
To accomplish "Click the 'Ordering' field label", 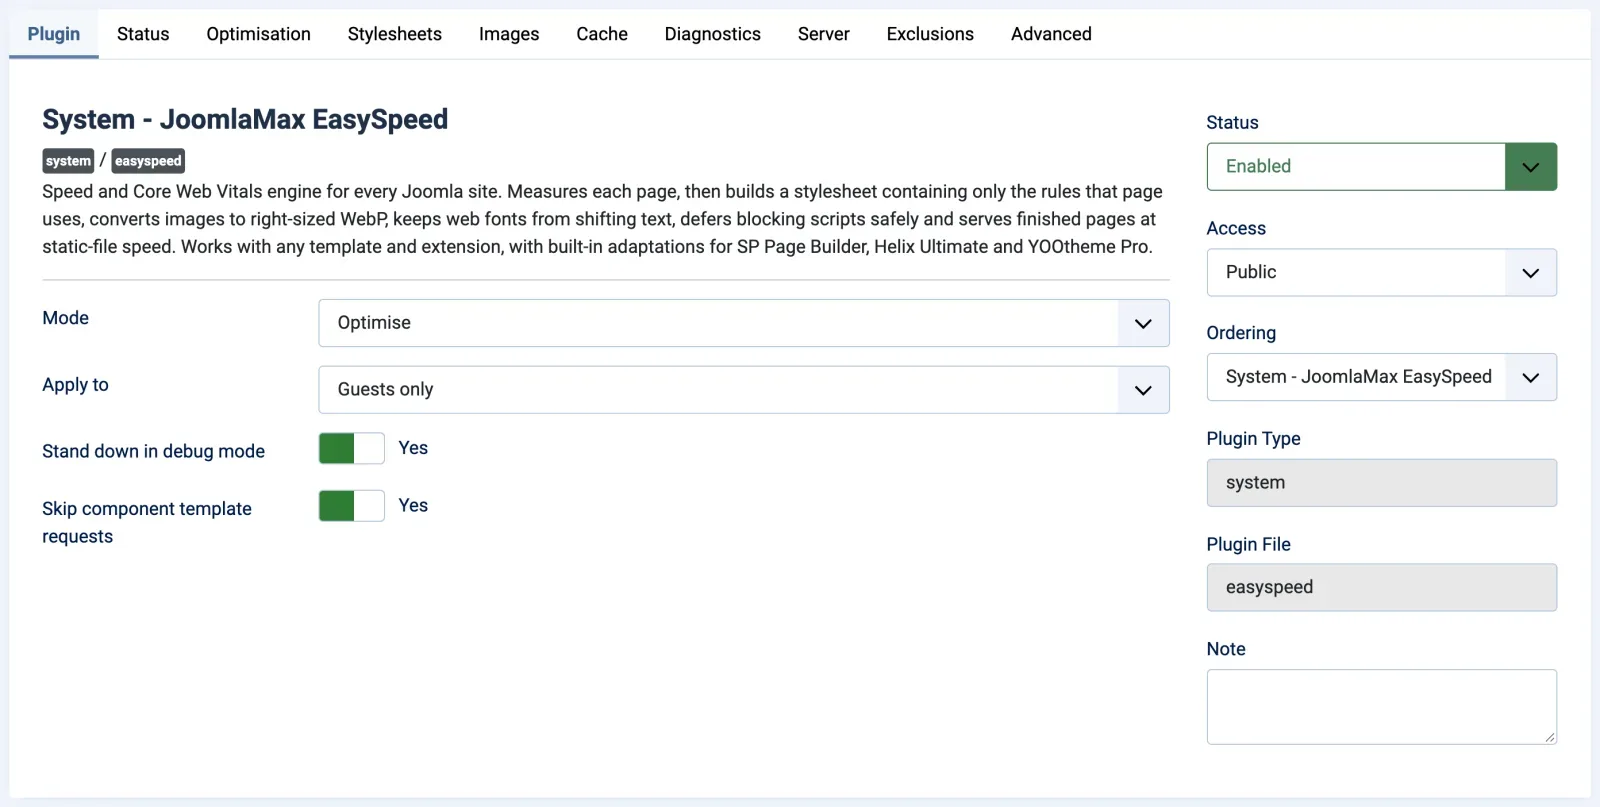I will coord(1241,333).
